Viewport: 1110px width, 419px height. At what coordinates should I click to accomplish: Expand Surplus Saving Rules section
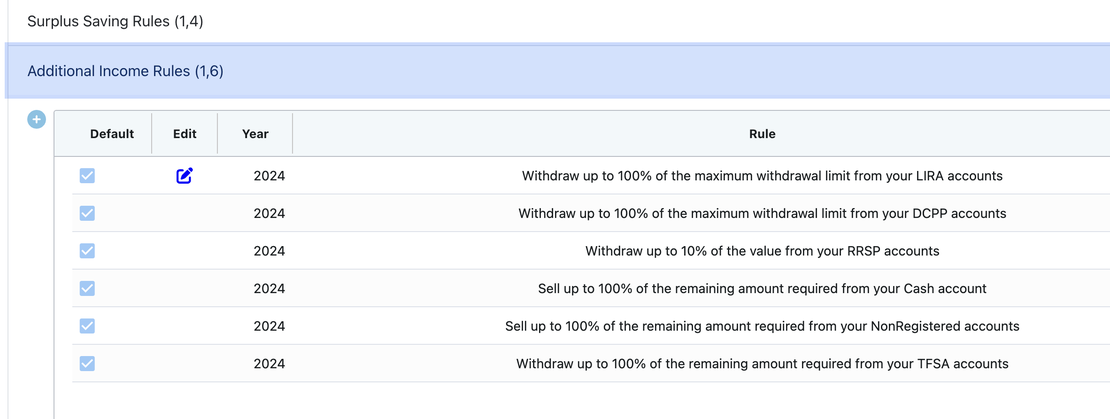(115, 21)
